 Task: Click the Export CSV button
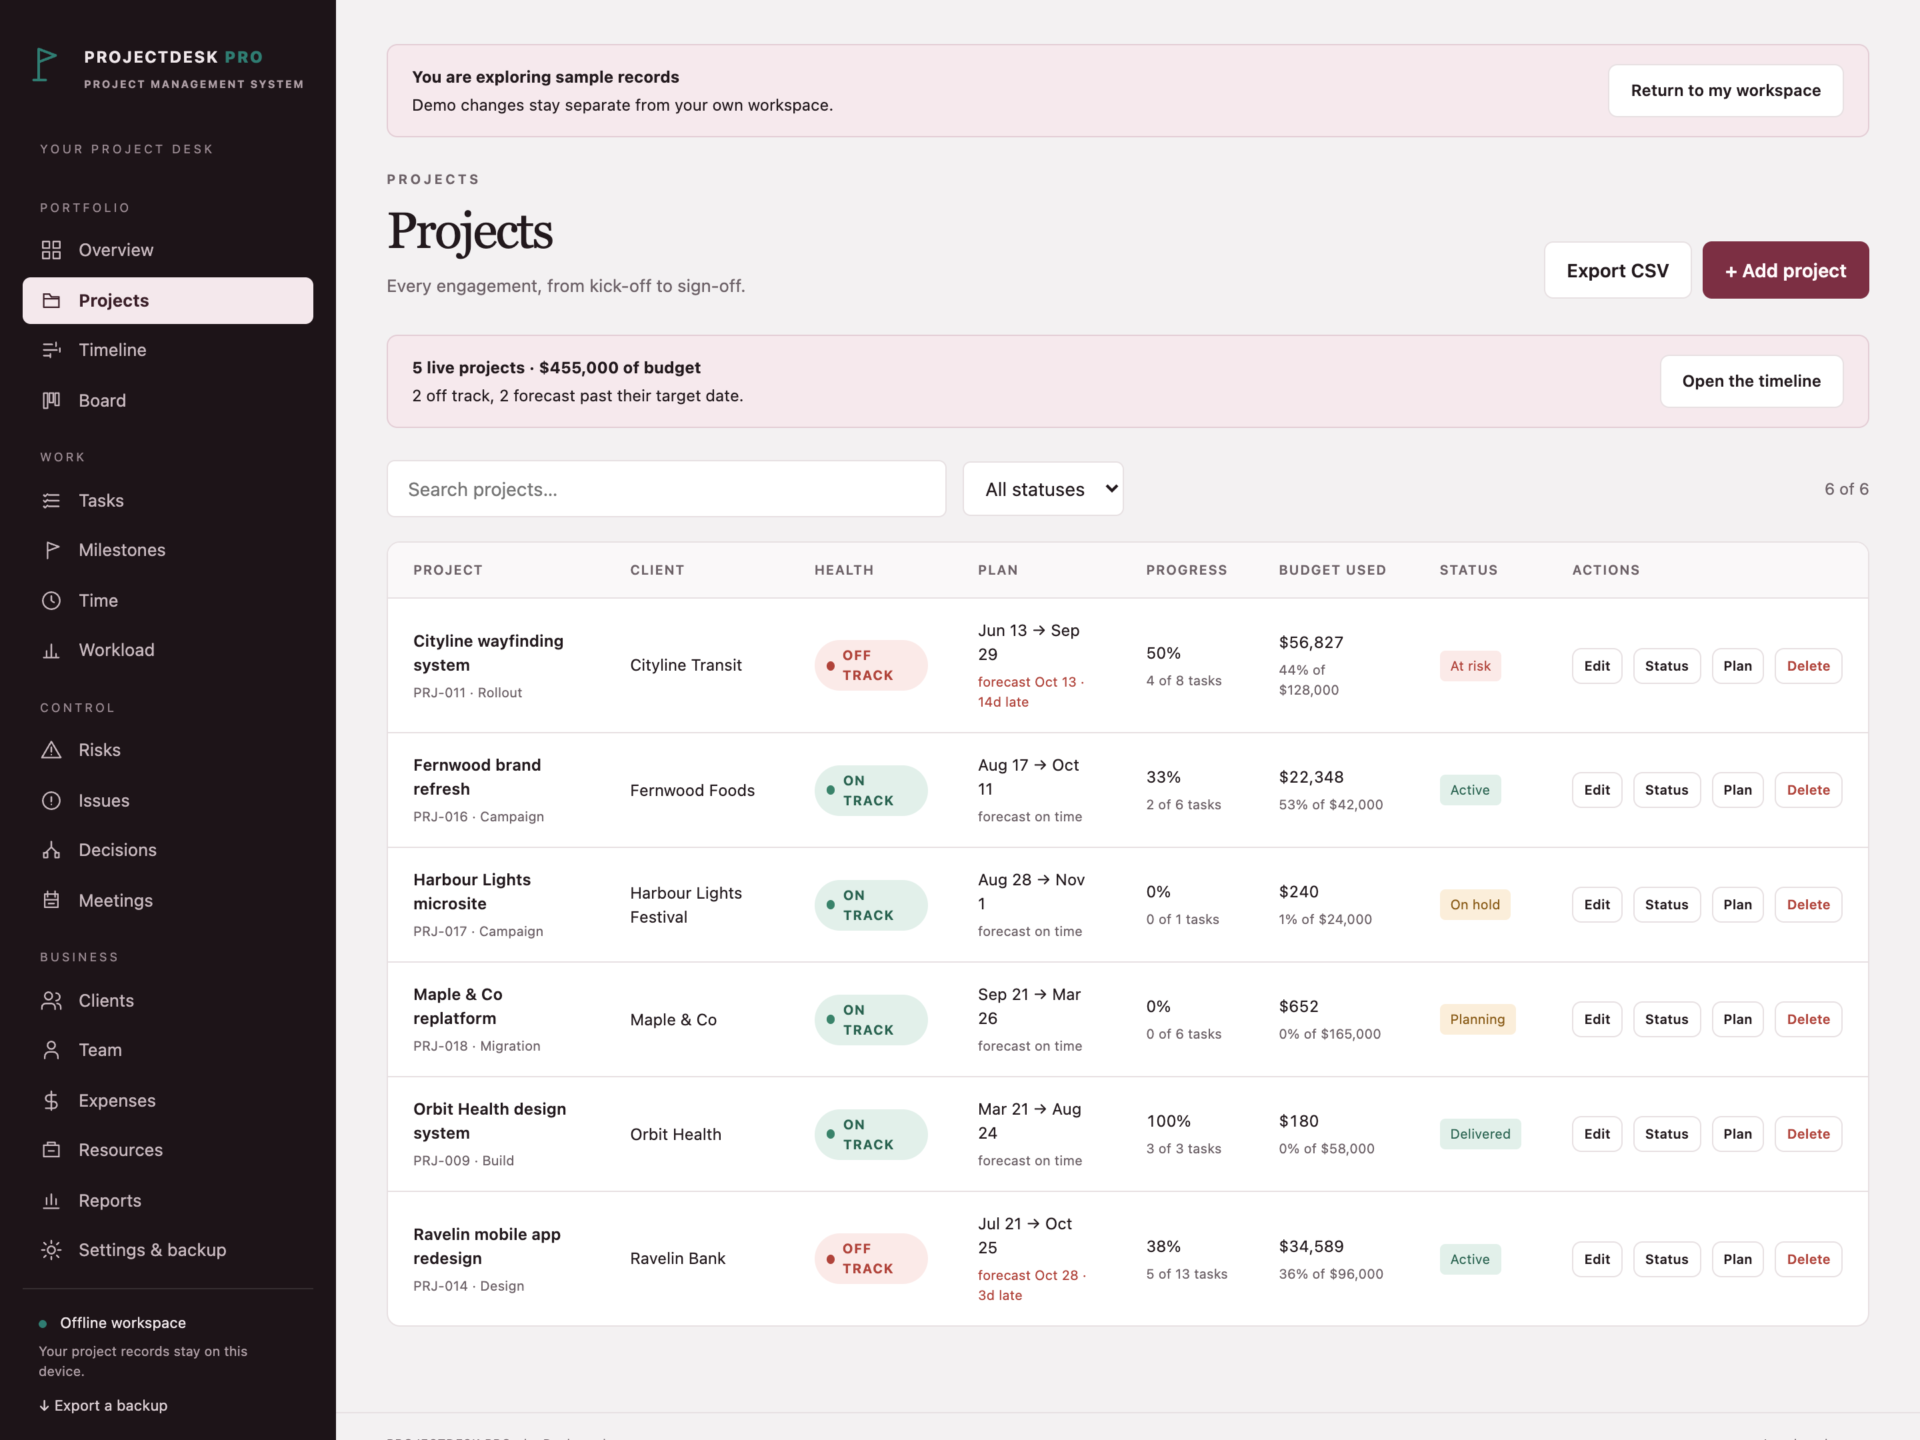click(x=1617, y=270)
